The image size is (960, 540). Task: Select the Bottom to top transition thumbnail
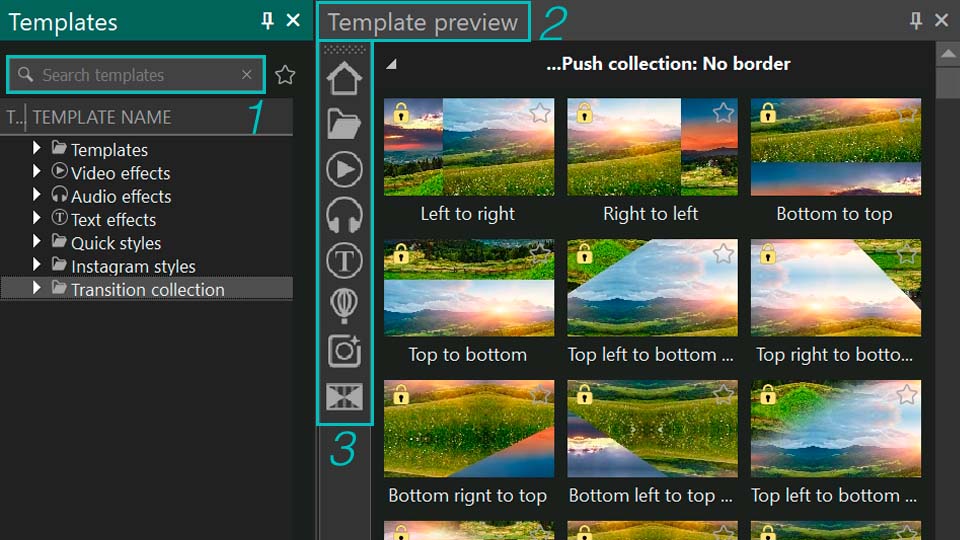click(836, 147)
